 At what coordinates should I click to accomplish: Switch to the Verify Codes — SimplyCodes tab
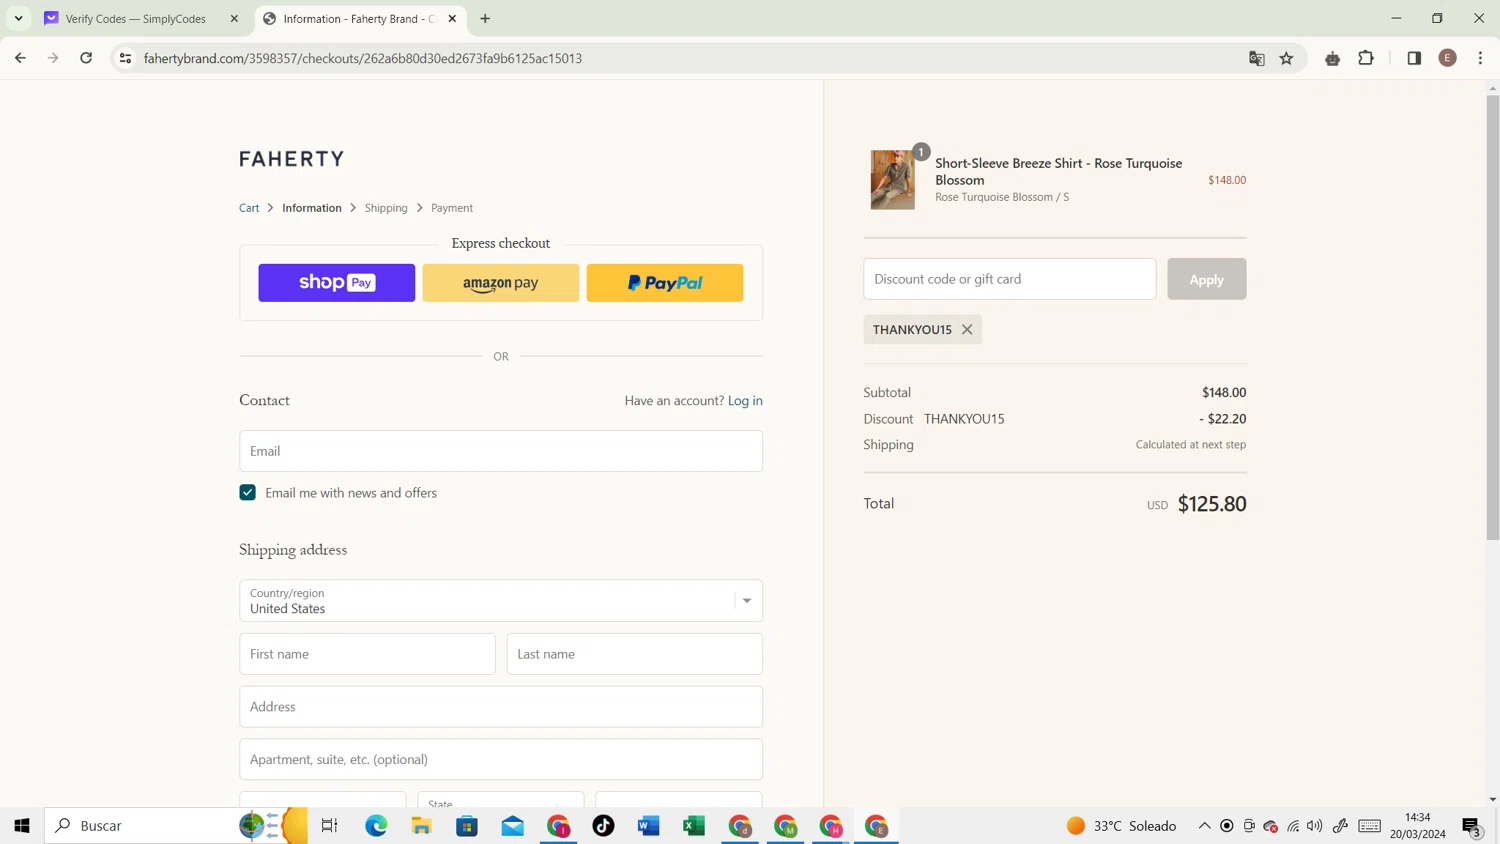(136, 18)
